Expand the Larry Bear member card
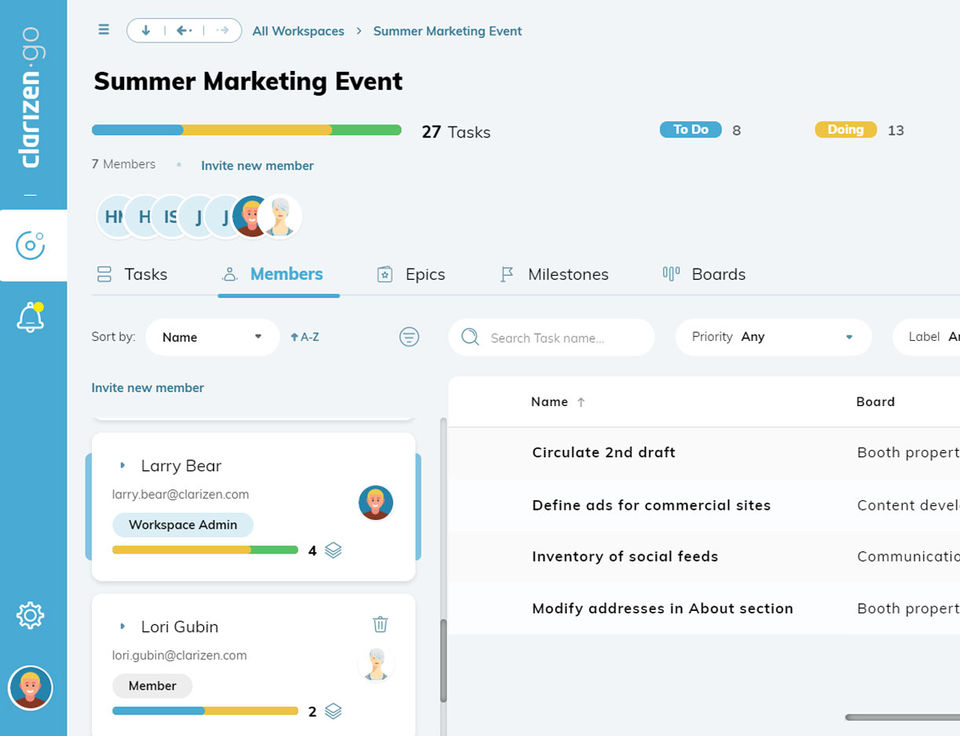Screen dimensions: 960x736 pyautogui.click(x=122, y=466)
